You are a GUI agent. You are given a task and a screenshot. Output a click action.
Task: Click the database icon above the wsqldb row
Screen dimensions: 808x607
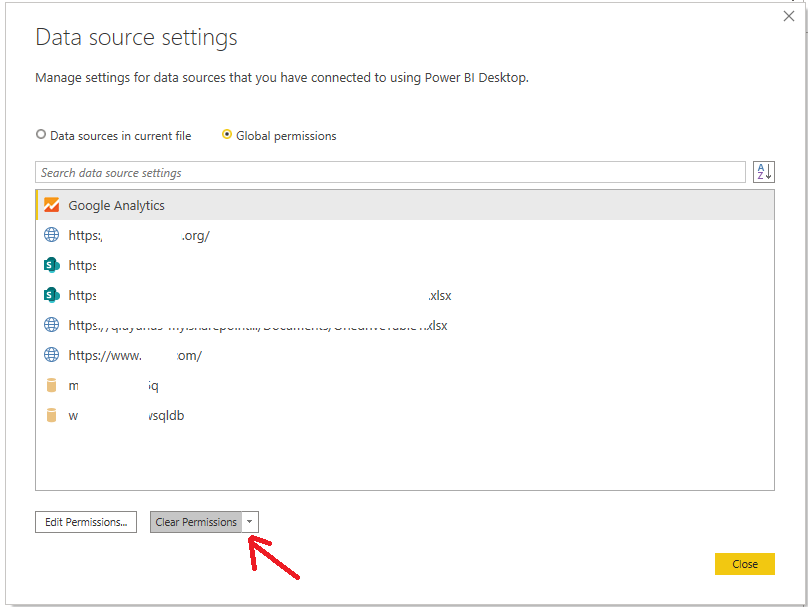tap(52, 385)
